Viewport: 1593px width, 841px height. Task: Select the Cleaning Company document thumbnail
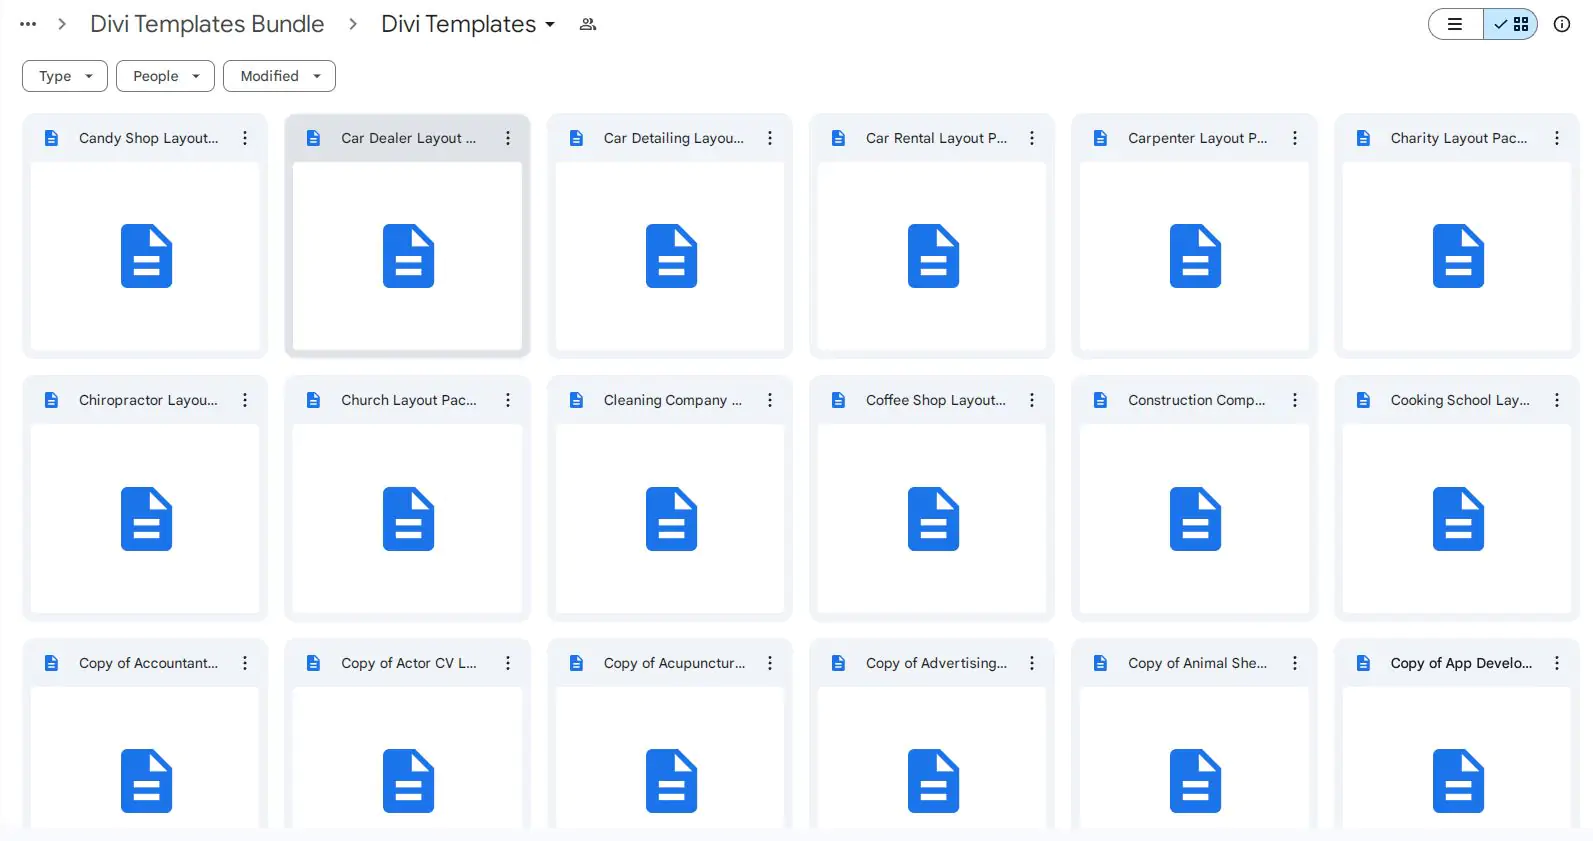tap(670, 518)
